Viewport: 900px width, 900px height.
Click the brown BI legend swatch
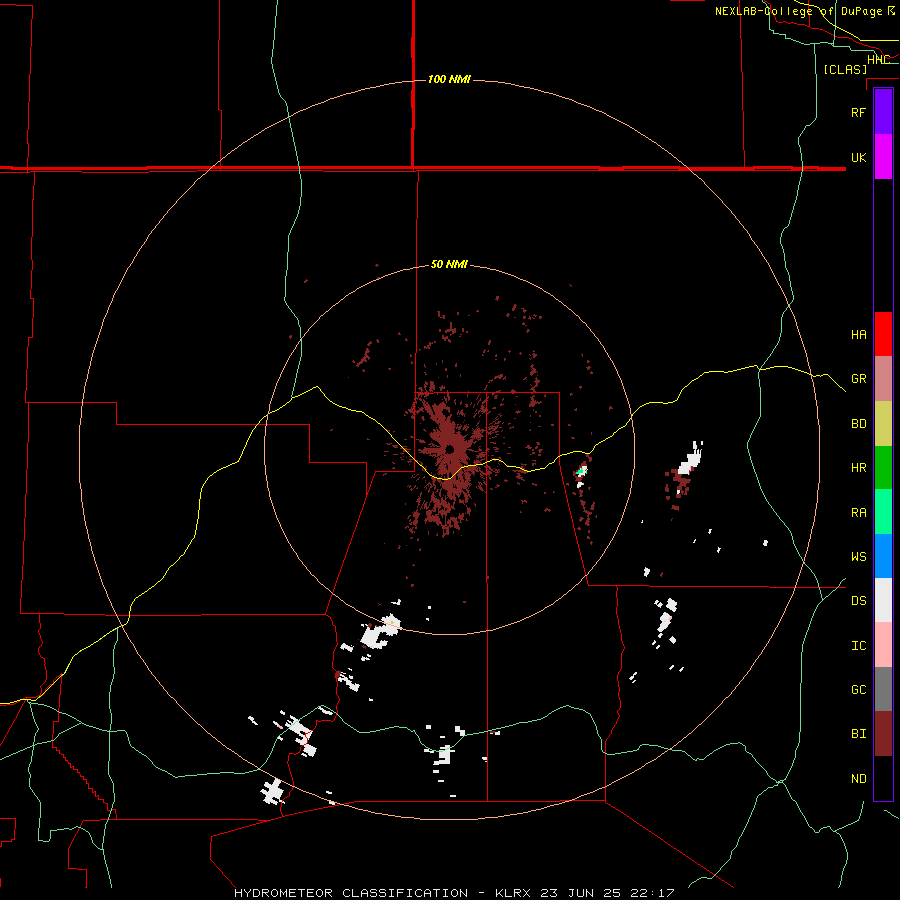pyautogui.click(x=883, y=734)
